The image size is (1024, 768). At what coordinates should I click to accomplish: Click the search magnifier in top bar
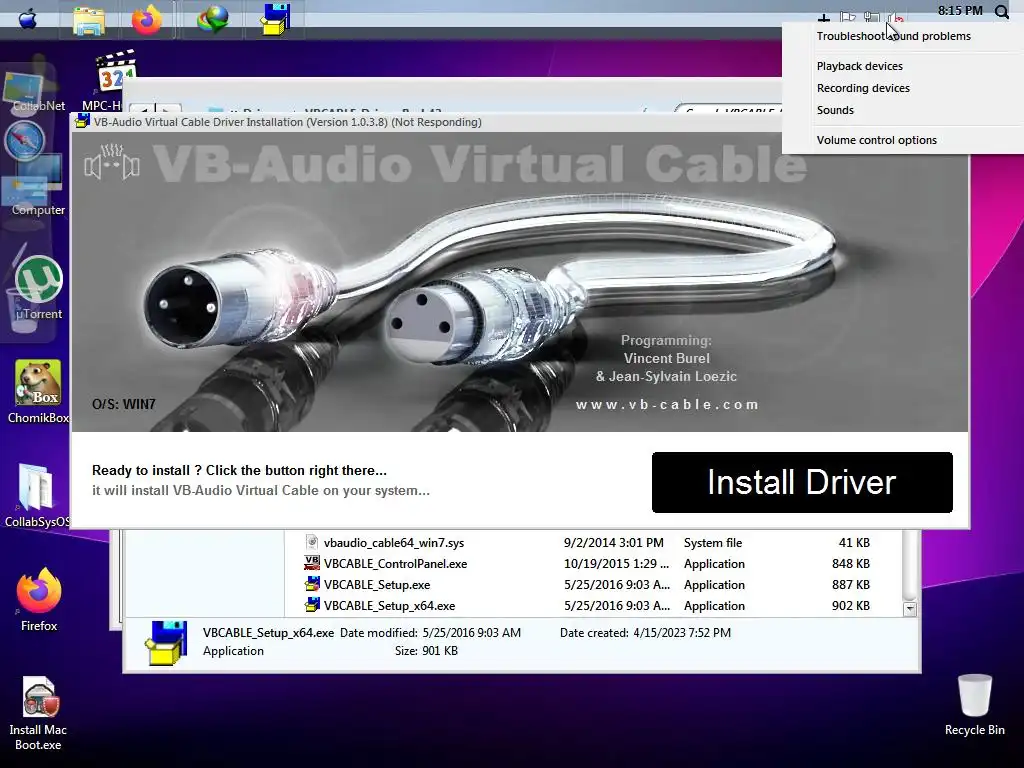pyautogui.click(x=1002, y=12)
